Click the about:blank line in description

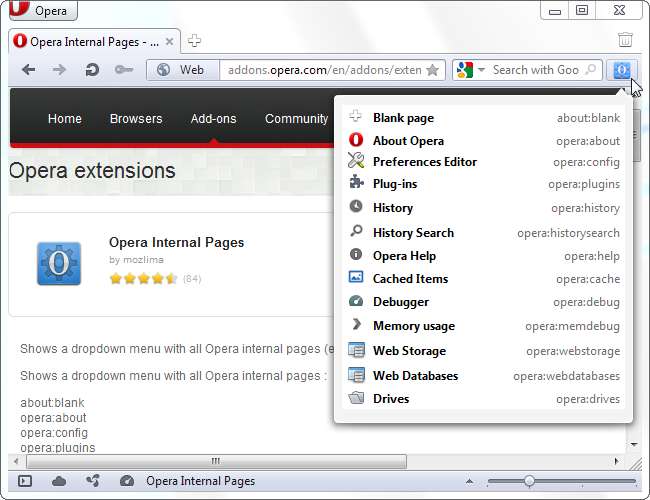point(52,403)
